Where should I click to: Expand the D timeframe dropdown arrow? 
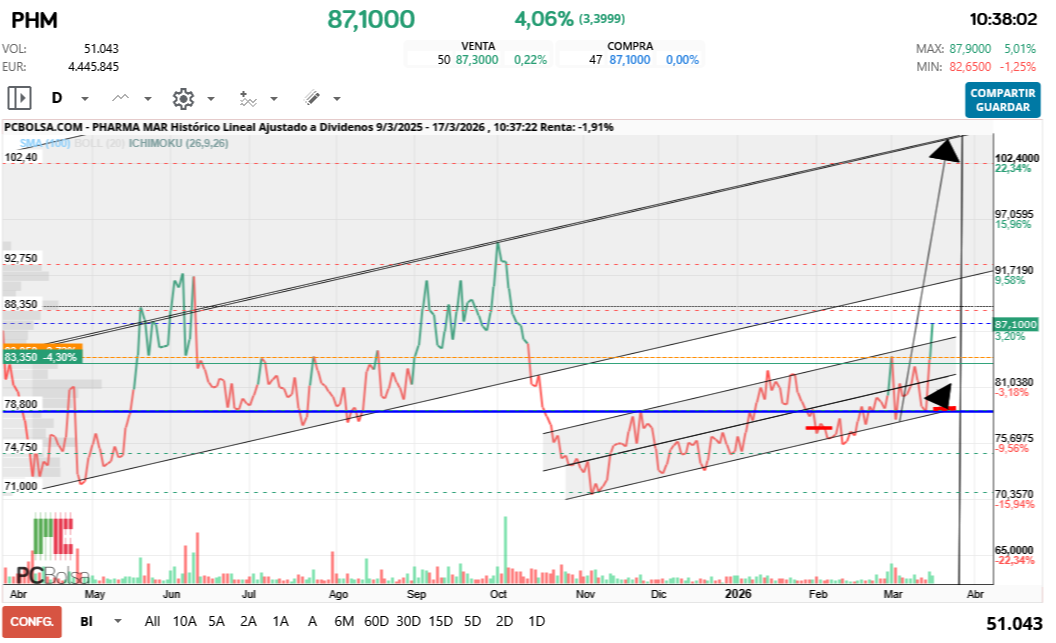coord(85,99)
